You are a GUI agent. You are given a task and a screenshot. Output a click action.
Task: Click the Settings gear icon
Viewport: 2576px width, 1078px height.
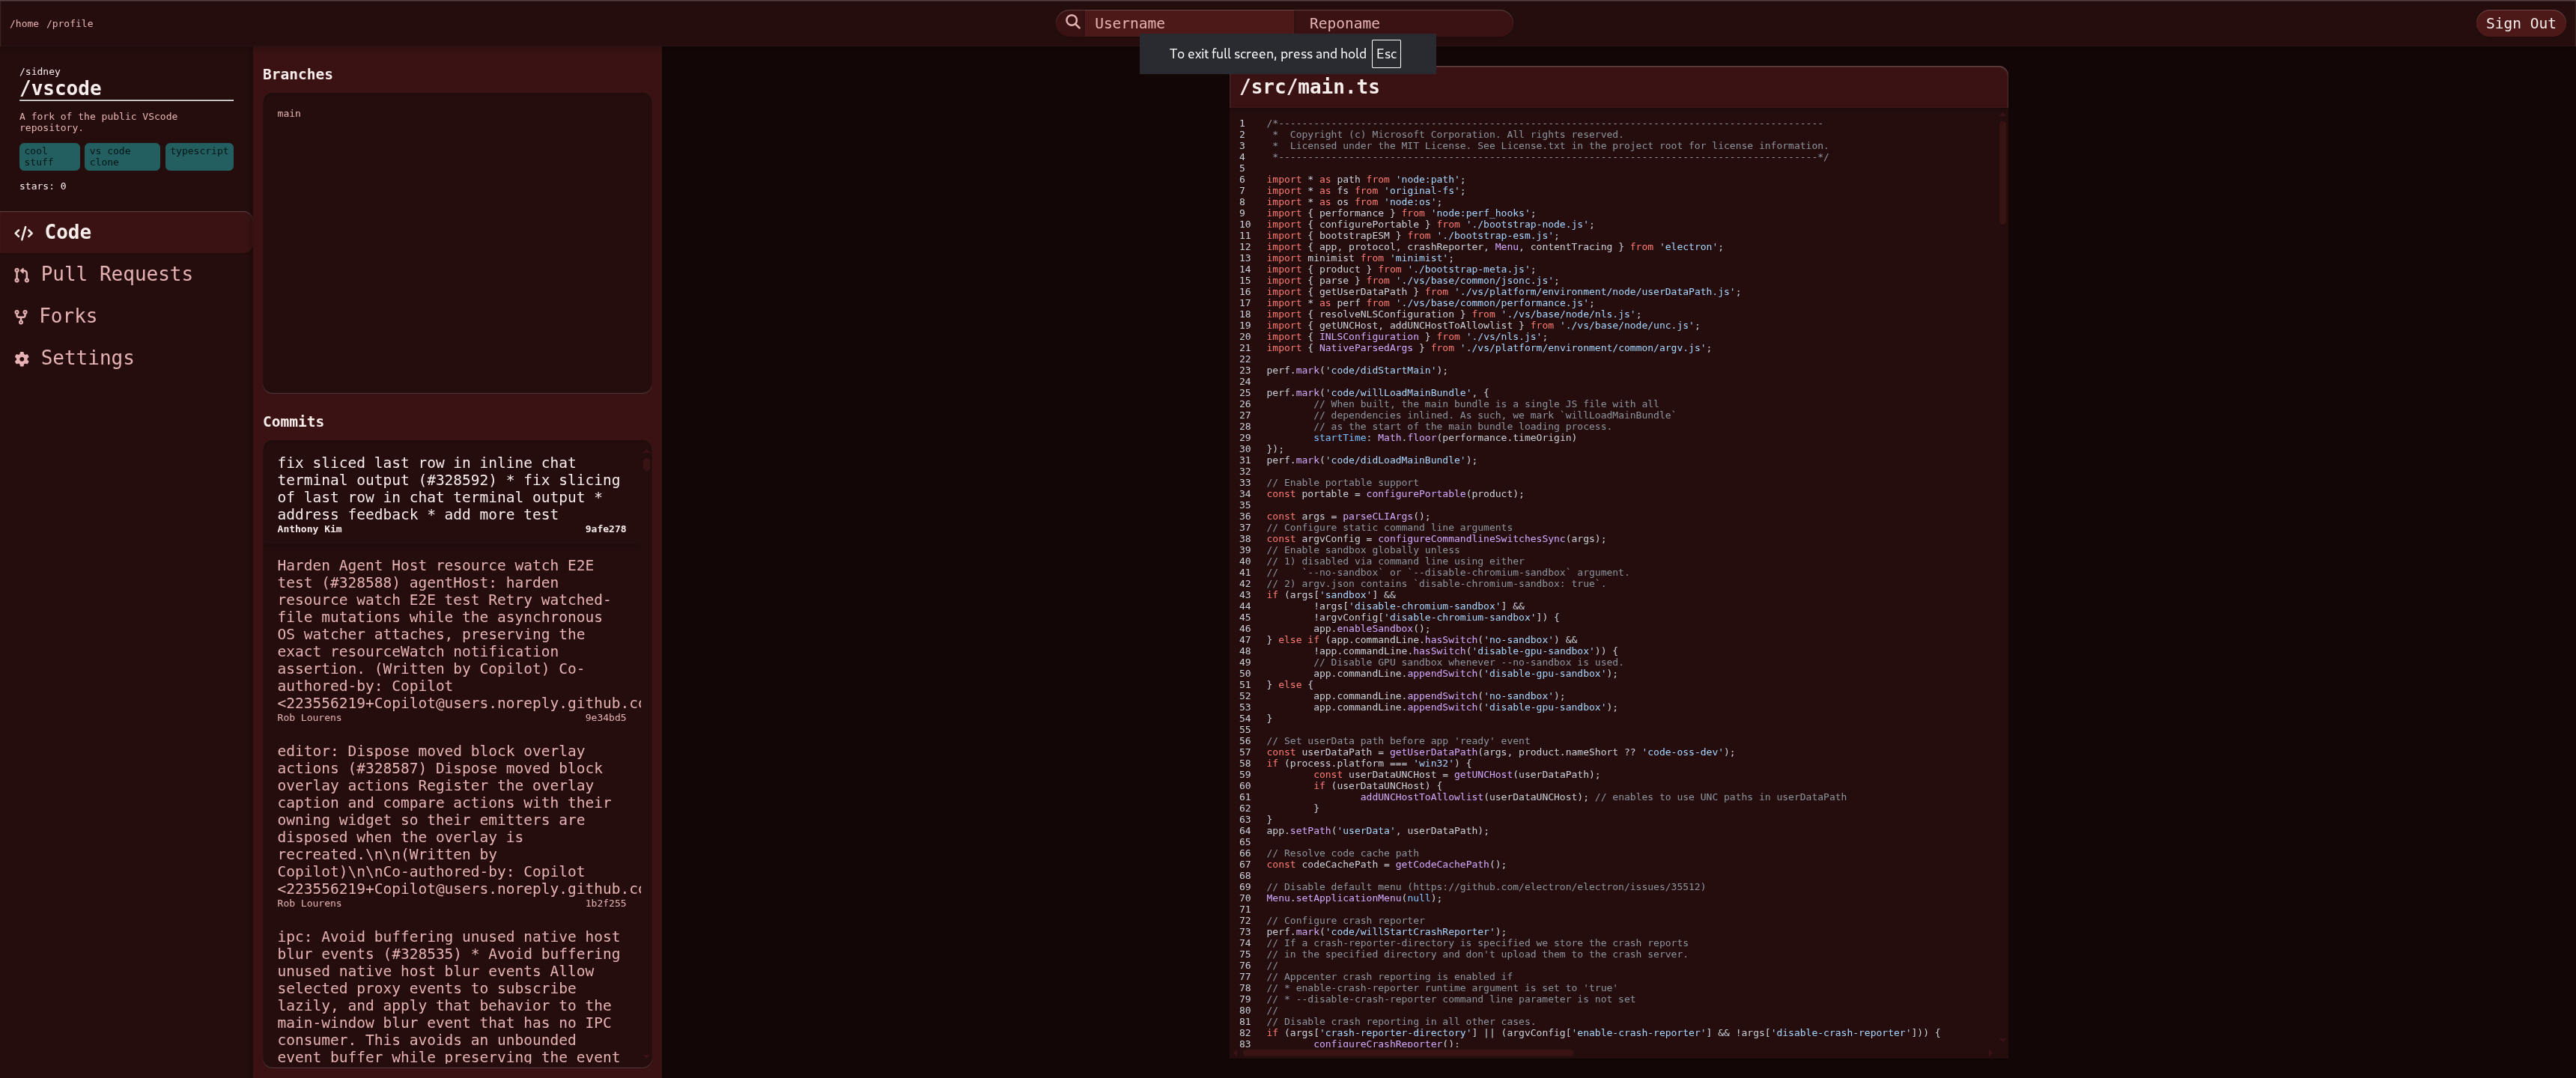tap(22, 359)
